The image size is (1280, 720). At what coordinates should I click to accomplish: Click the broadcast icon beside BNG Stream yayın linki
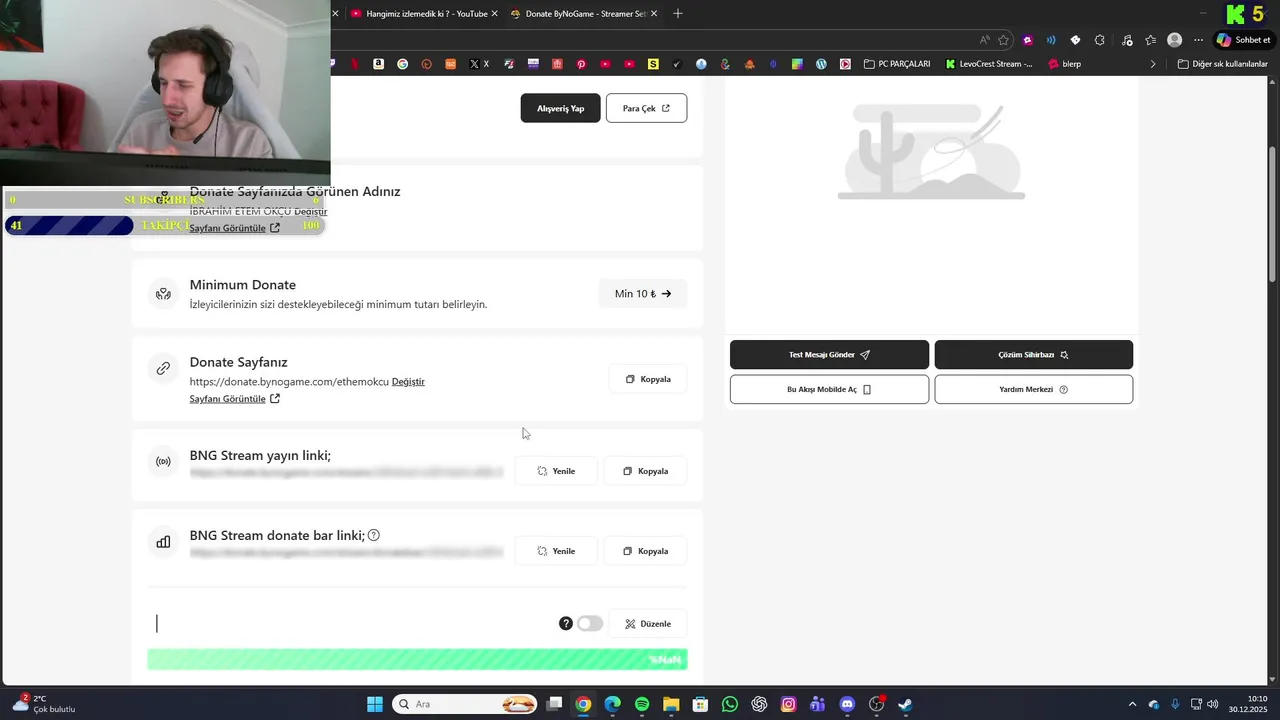163,462
